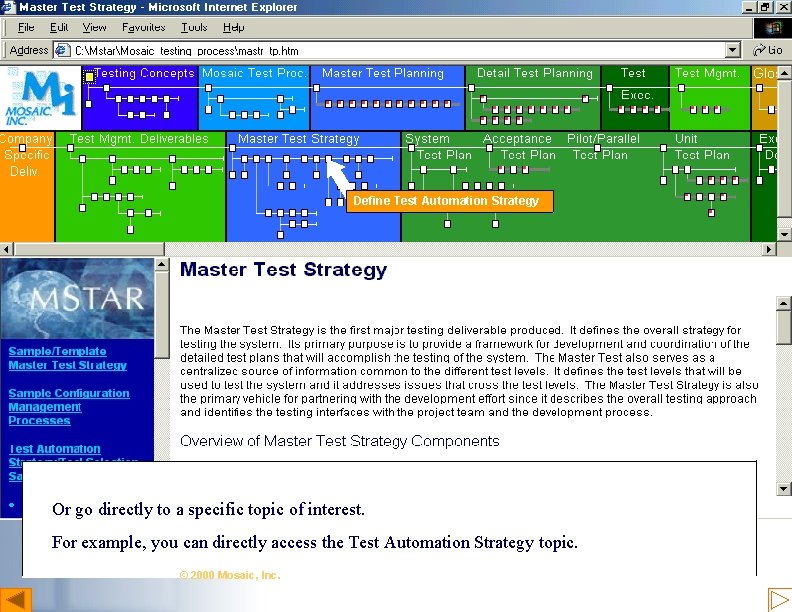This screenshot has width=792, height=612.
Task: Open the Help menu
Action: (233, 27)
